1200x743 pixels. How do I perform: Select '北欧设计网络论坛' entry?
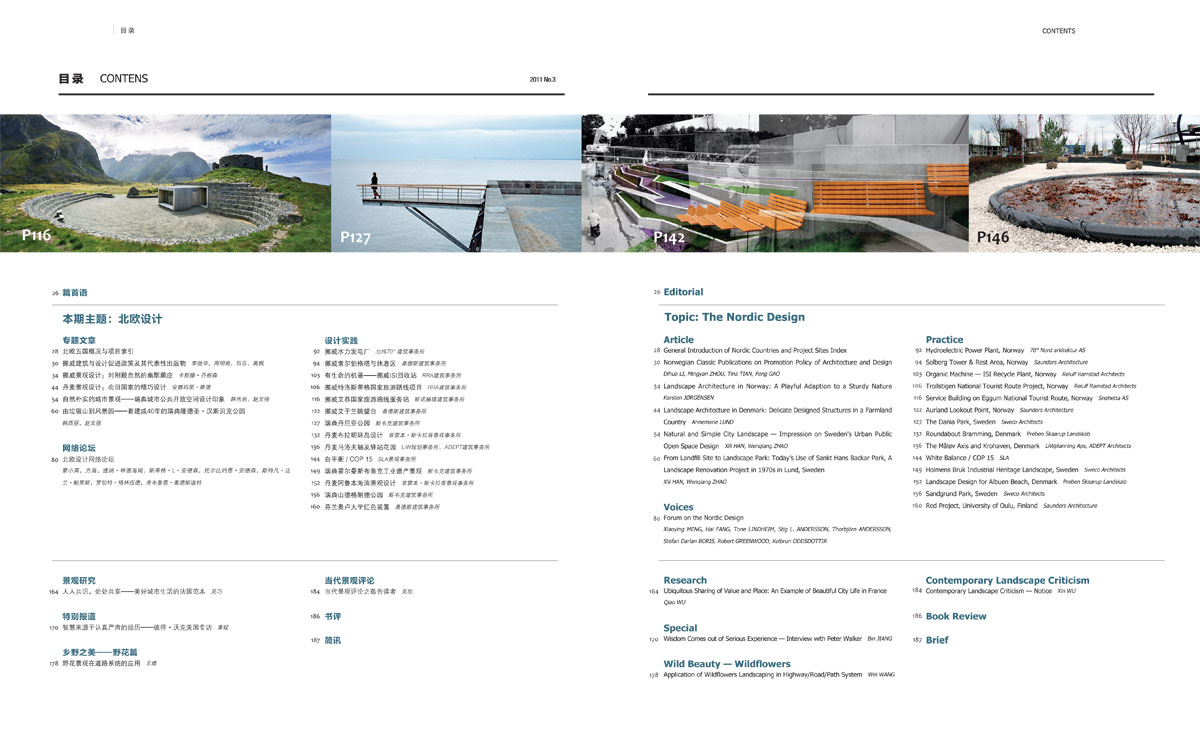[88, 459]
